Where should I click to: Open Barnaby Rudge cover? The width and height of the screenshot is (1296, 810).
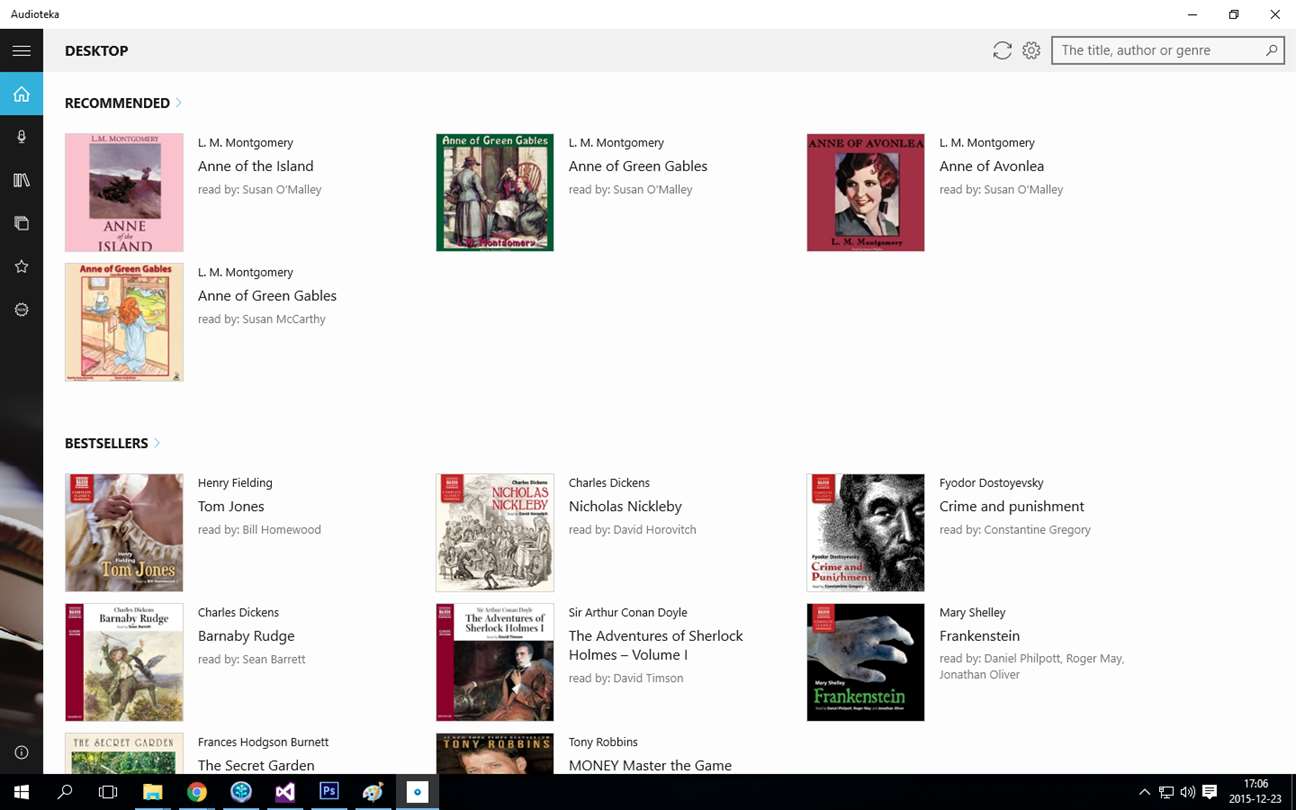(124, 662)
